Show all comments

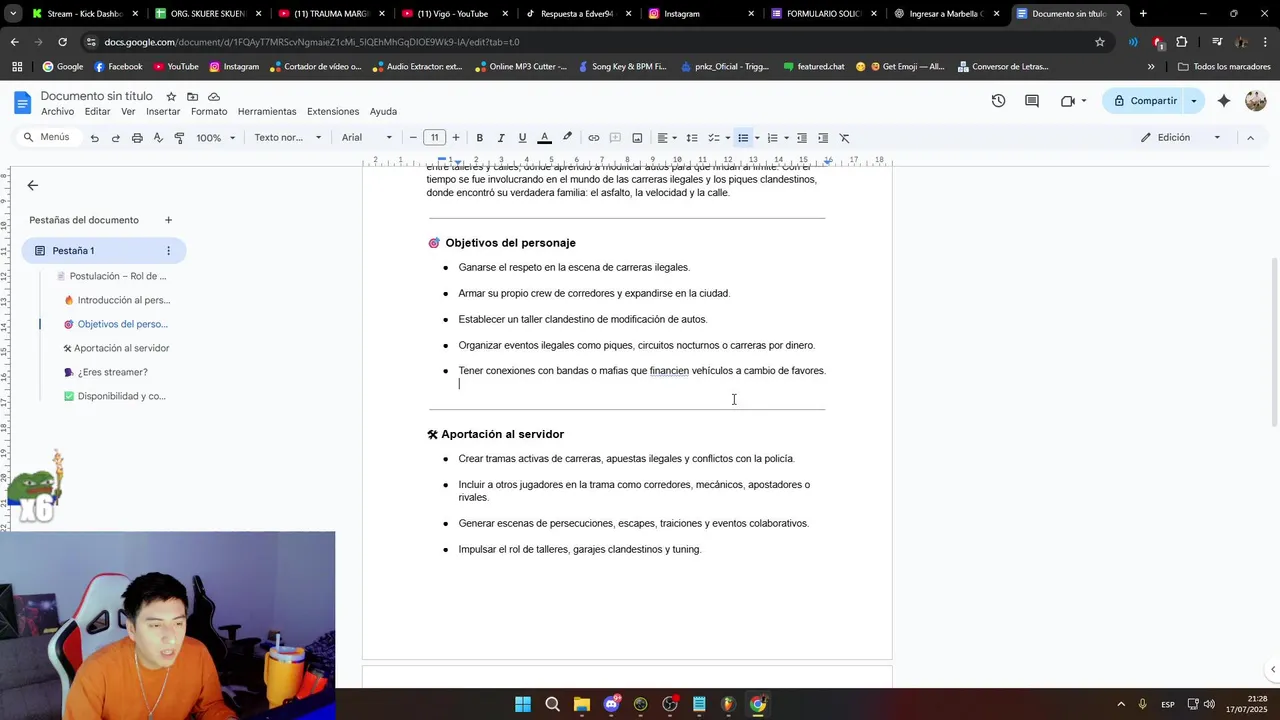click(1032, 101)
